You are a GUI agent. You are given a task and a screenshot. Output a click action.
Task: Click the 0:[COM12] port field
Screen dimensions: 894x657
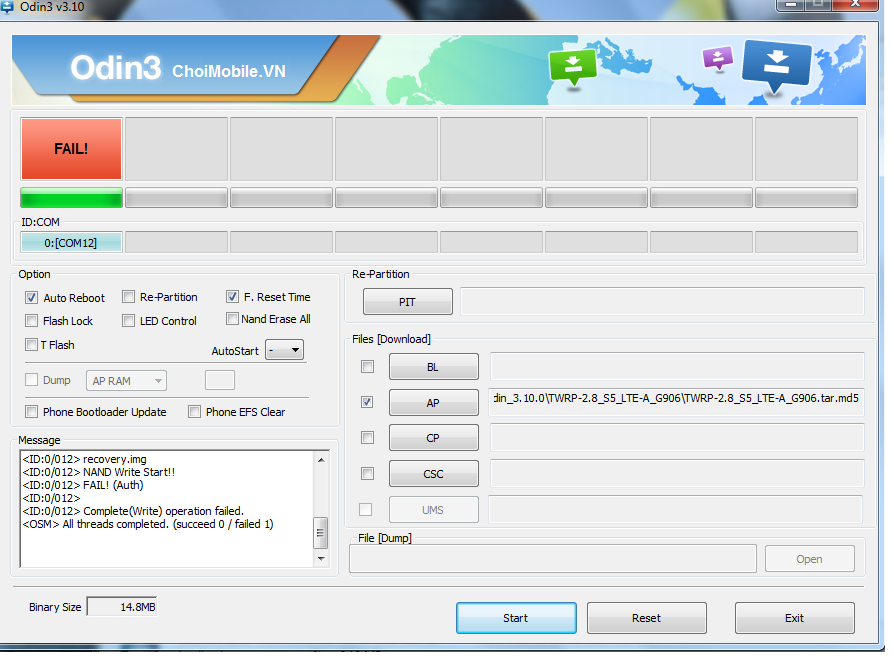[x=71, y=242]
